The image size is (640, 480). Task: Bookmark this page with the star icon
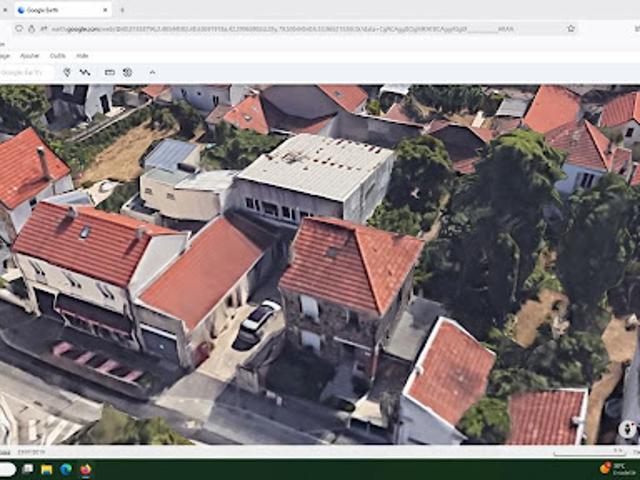point(571,29)
